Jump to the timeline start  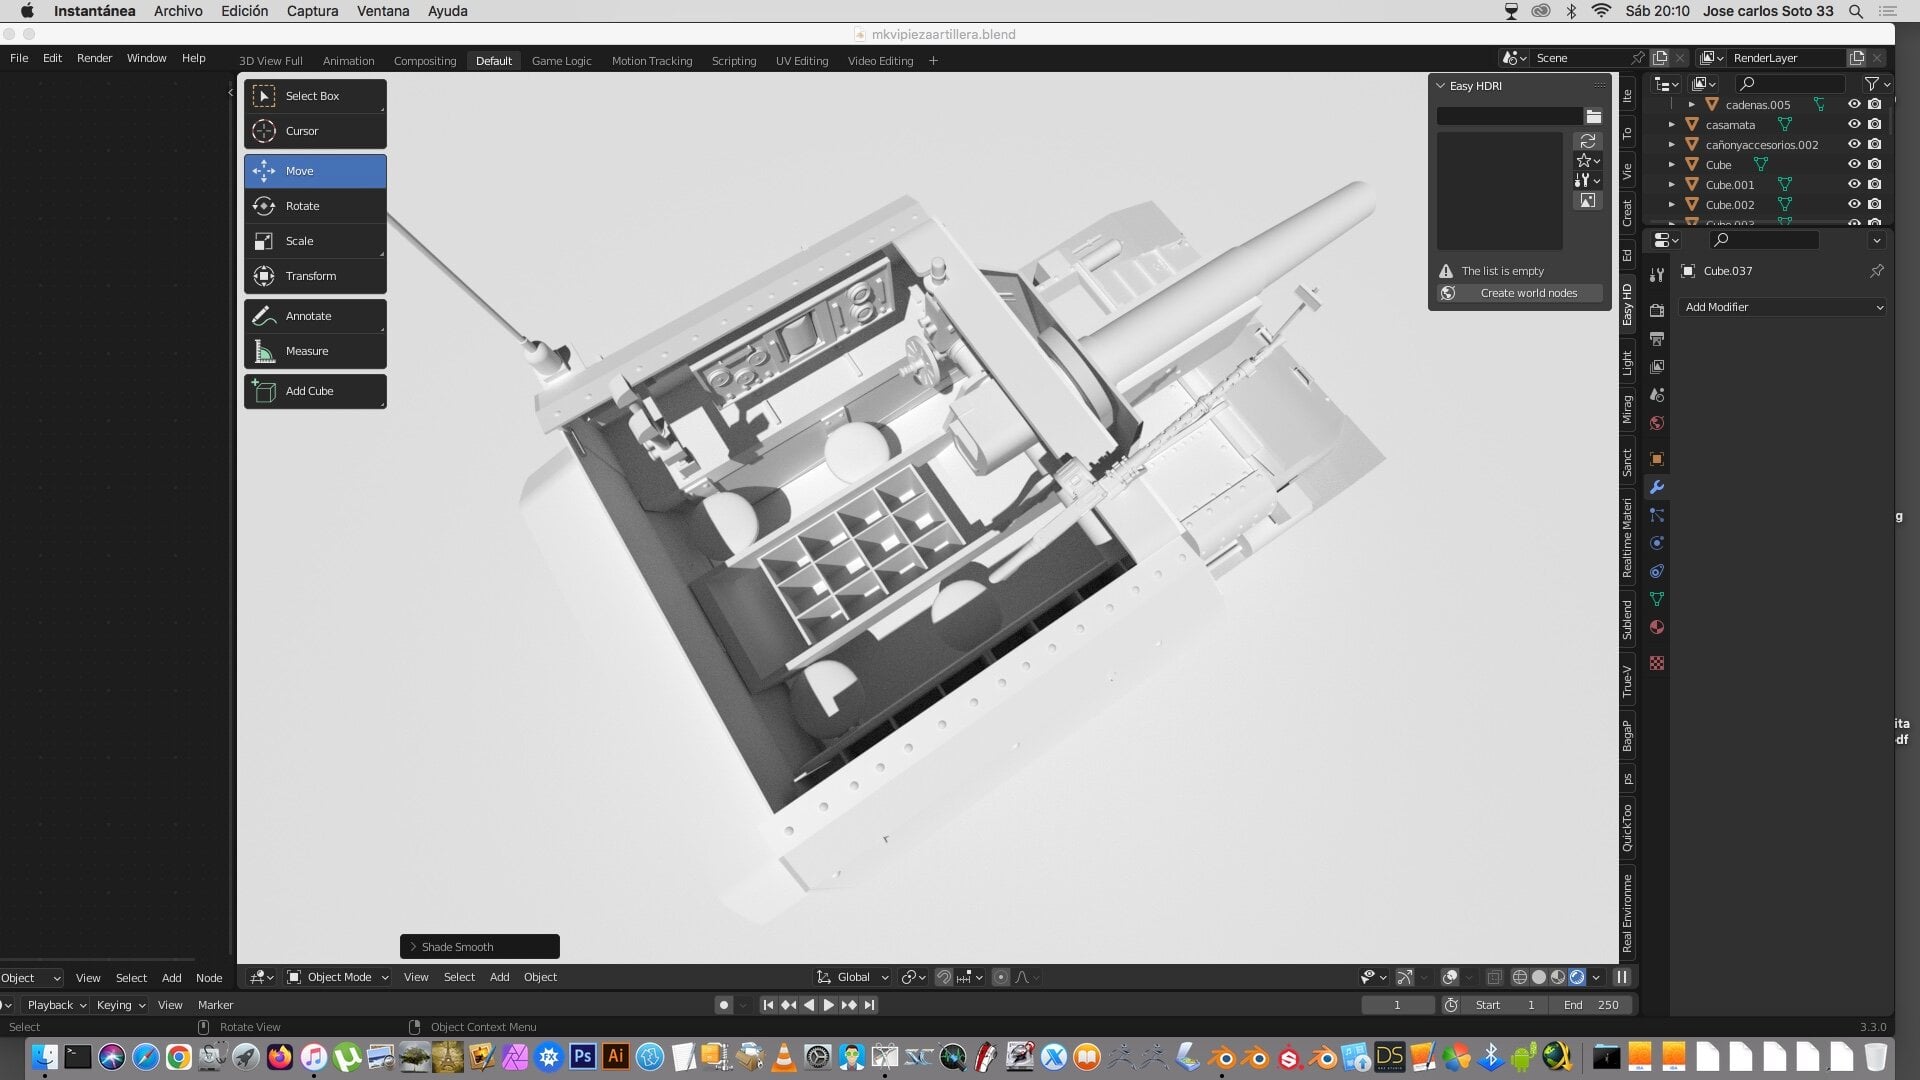(x=768, y=1005)
